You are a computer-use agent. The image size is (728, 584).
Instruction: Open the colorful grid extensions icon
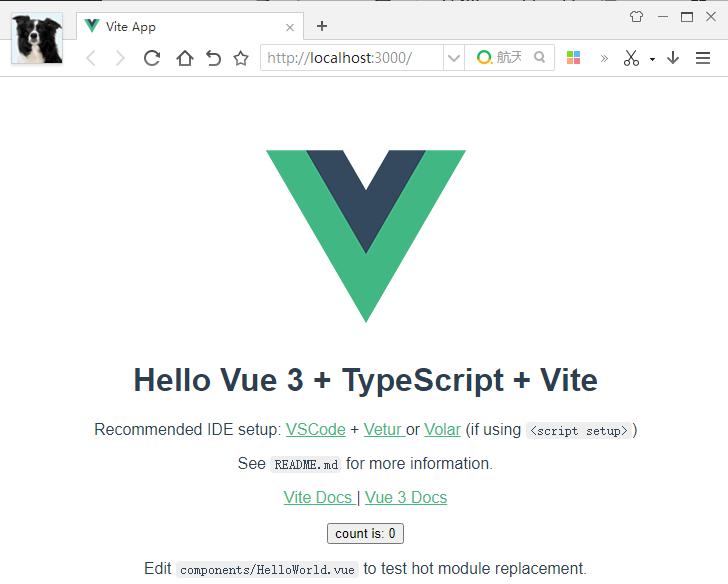click(573, 58)
